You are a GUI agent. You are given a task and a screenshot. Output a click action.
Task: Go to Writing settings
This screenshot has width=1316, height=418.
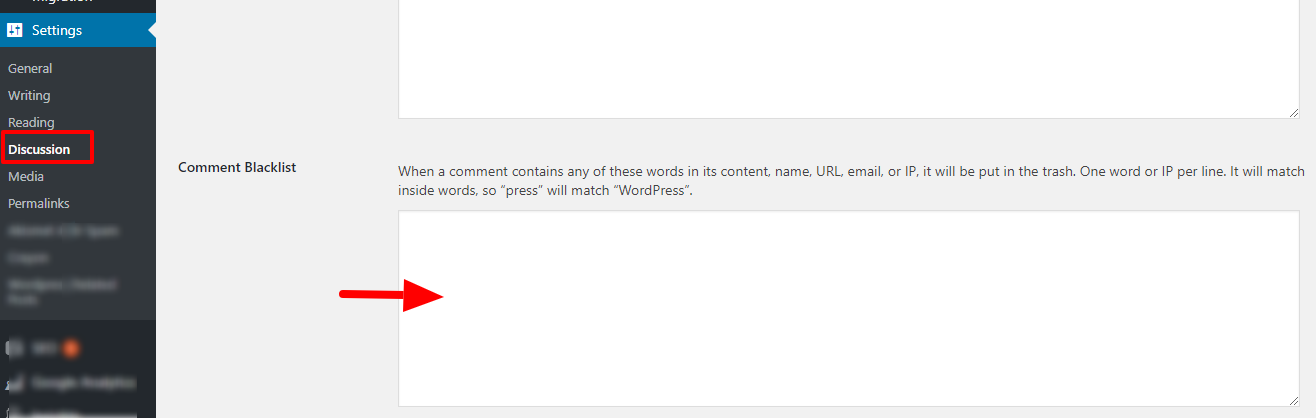29,95
